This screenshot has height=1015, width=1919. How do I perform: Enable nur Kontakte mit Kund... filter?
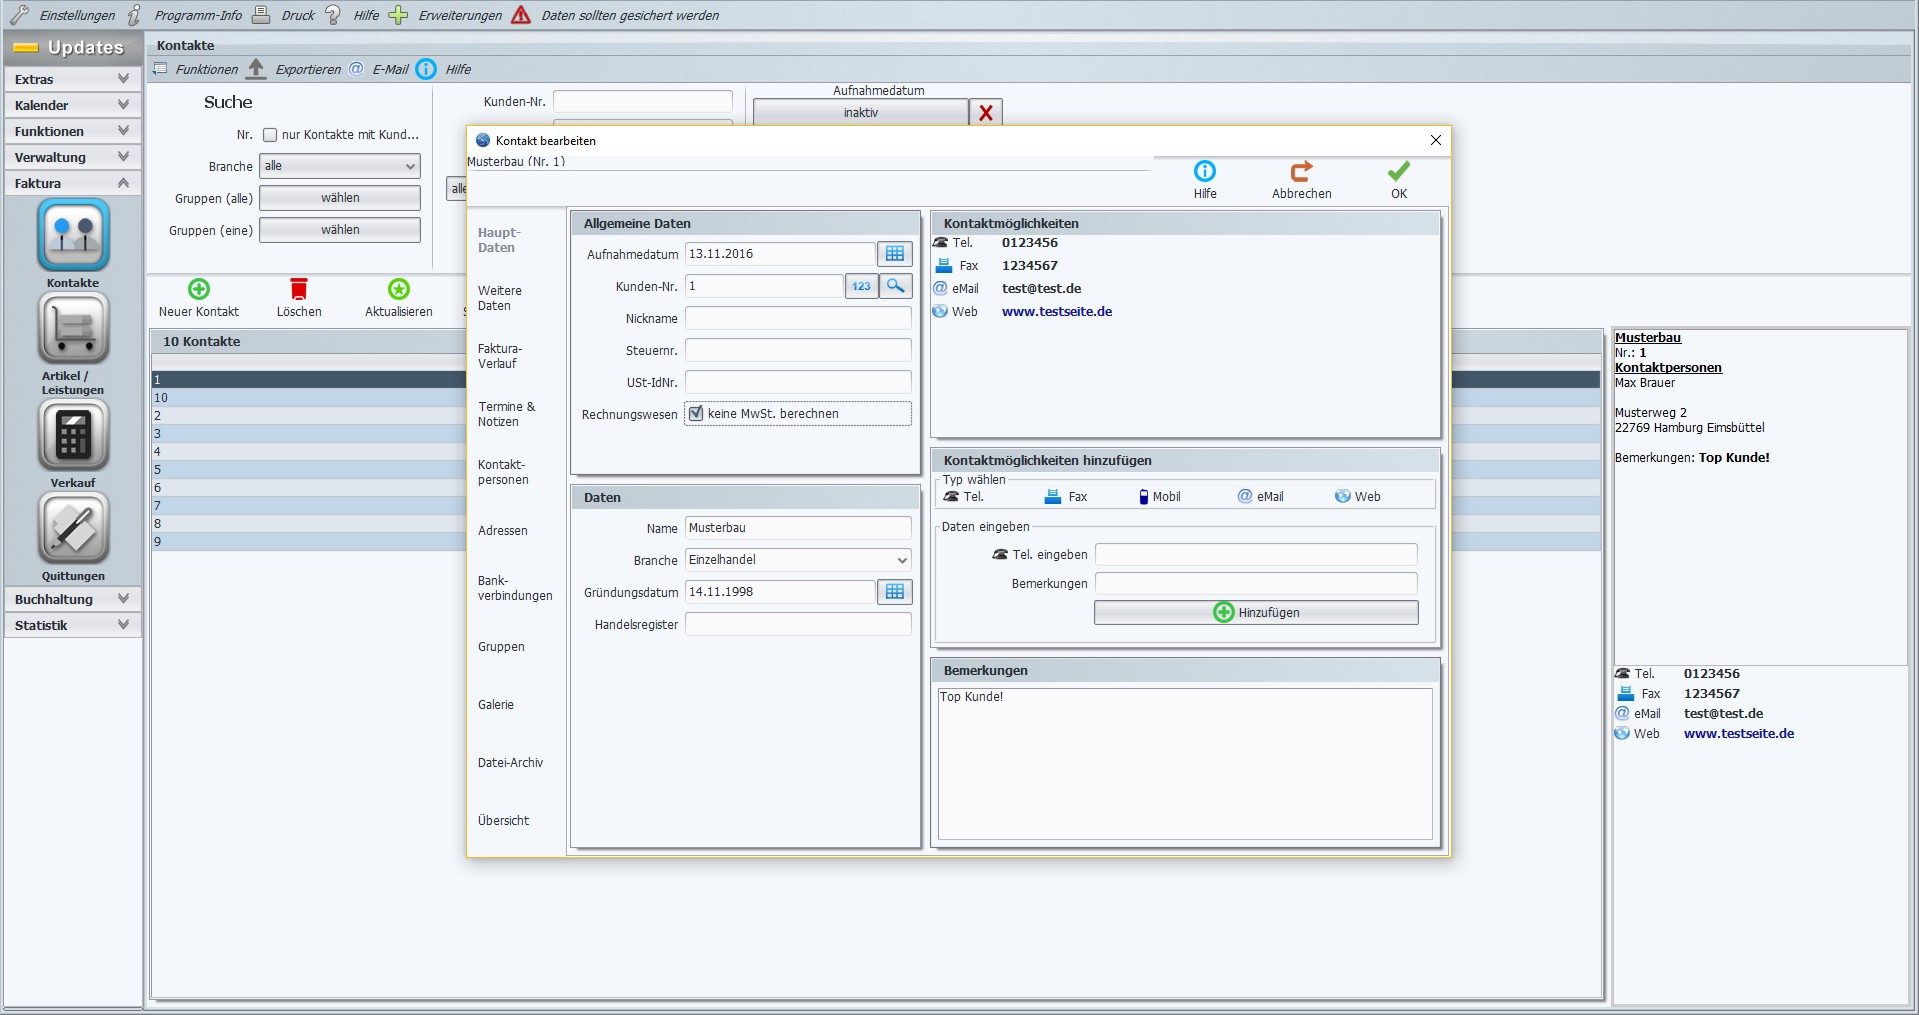point(270,134)
